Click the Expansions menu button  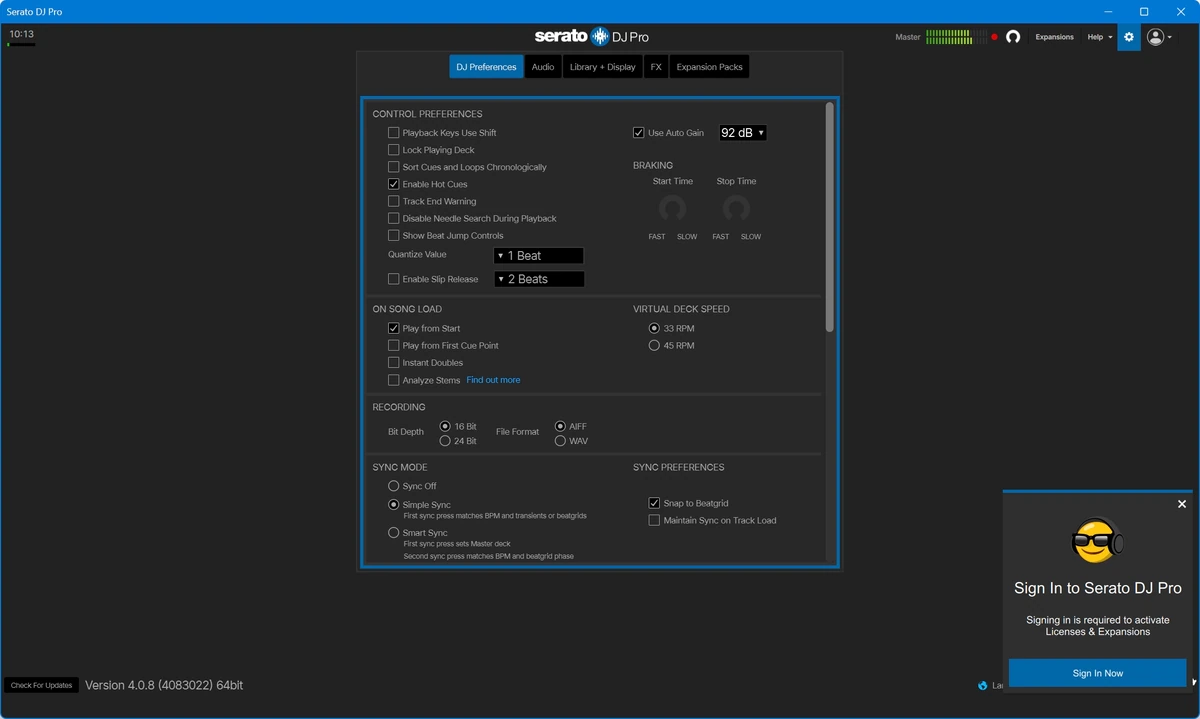(1054, 37)
